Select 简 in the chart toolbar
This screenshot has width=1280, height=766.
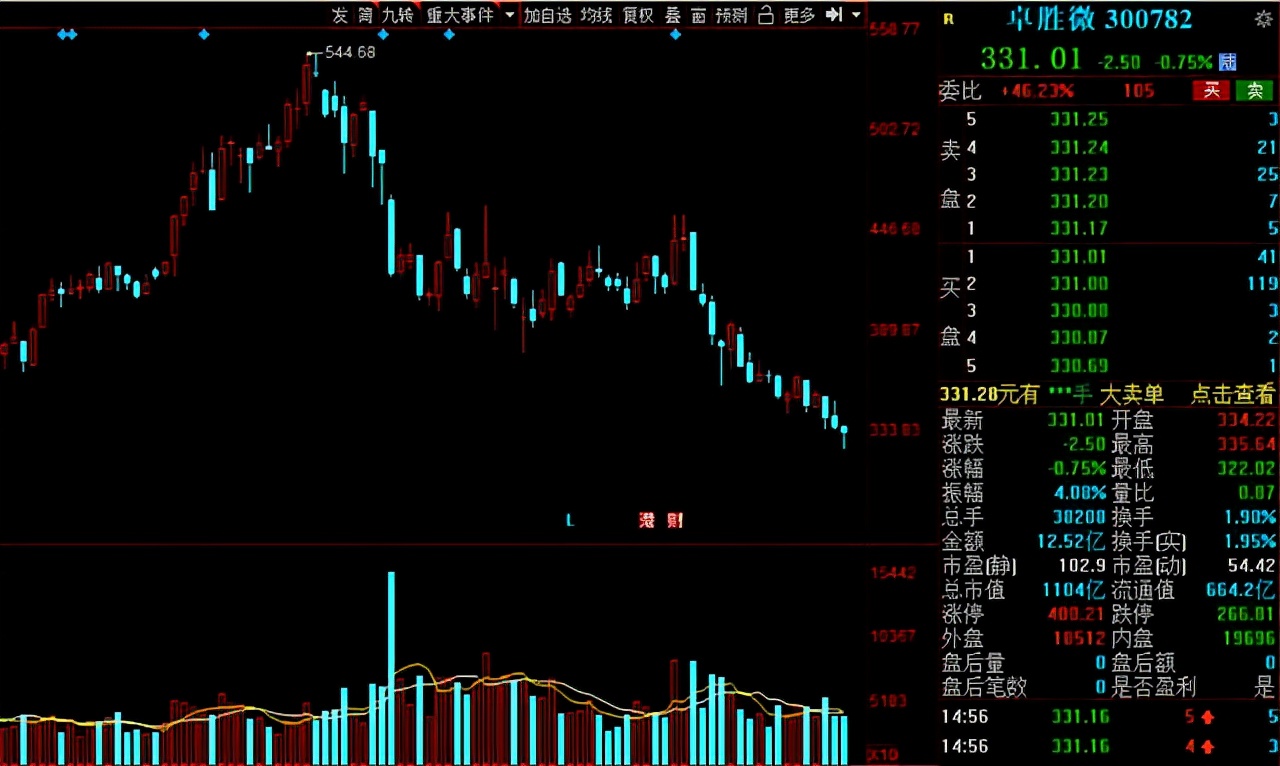366,15
